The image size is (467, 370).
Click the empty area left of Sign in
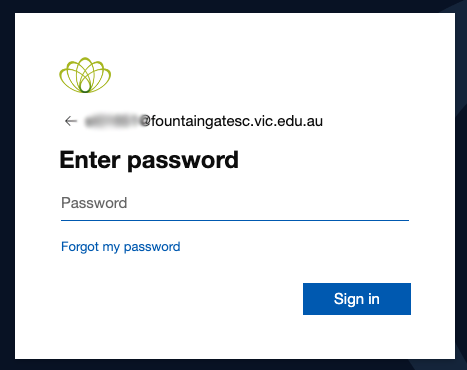coord(182,299)
